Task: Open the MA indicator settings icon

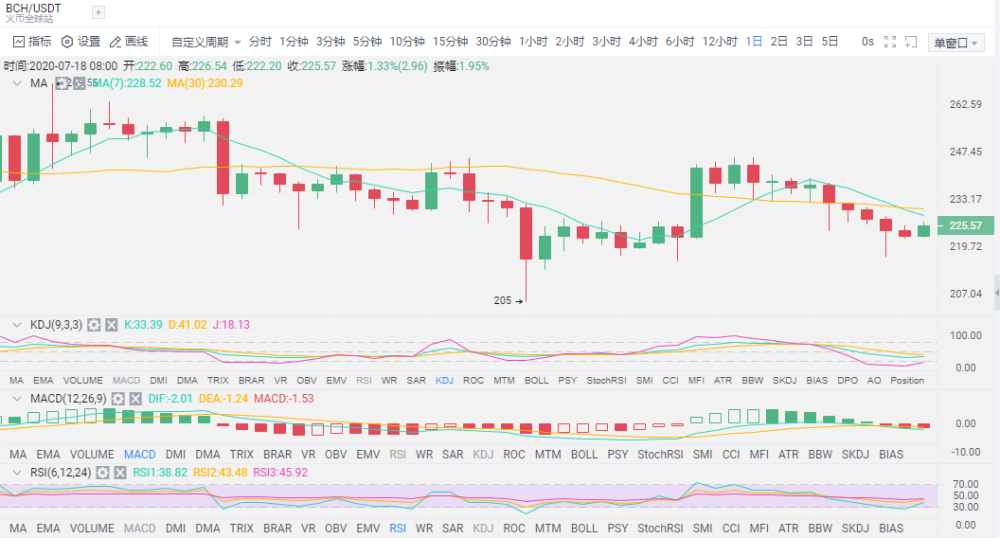Action: pos(61,84)
